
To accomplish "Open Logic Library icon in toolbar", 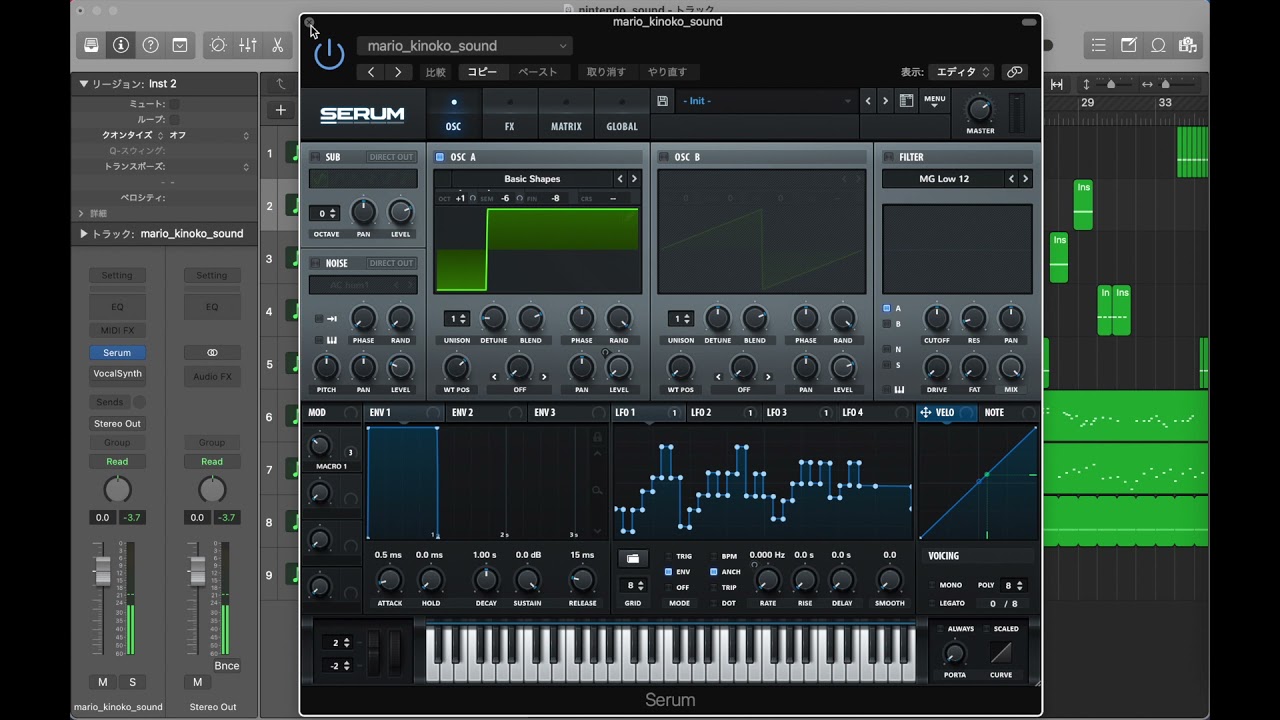I will tap(91, 45).
